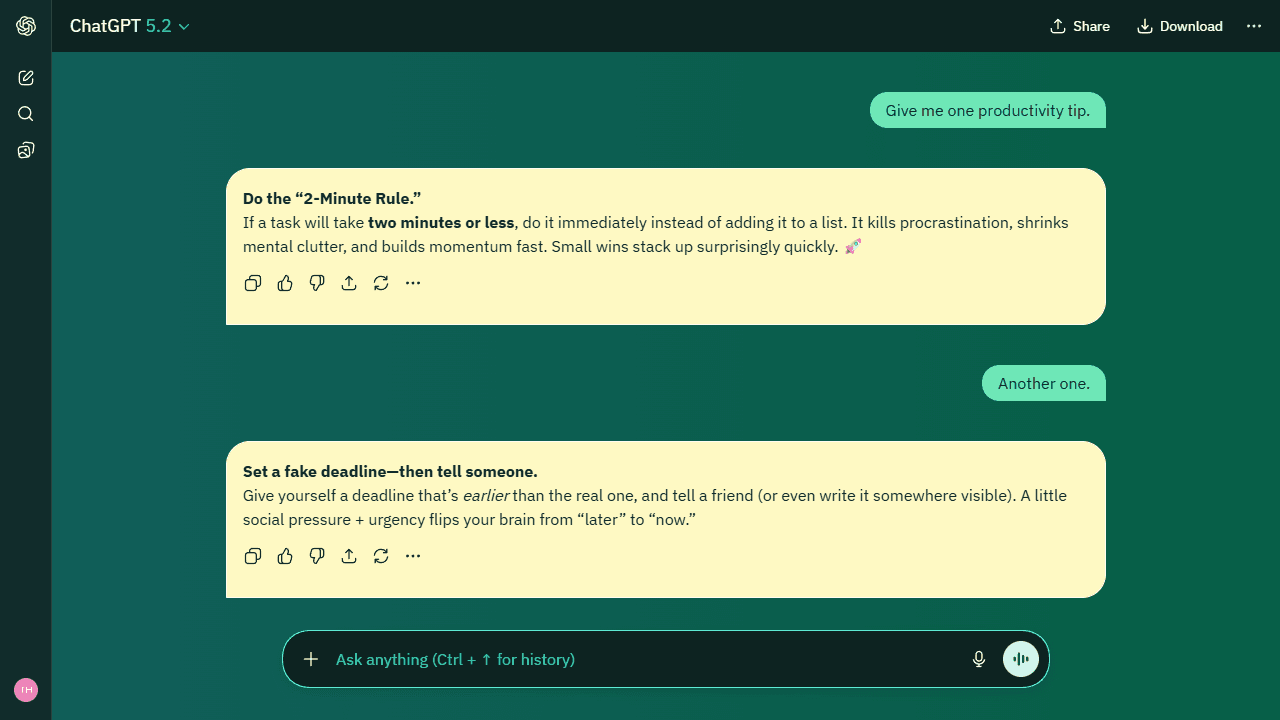Thumbs up the 2-Minute Rule response
This screenshot has height=720, width=1280.
coord(285,283)
